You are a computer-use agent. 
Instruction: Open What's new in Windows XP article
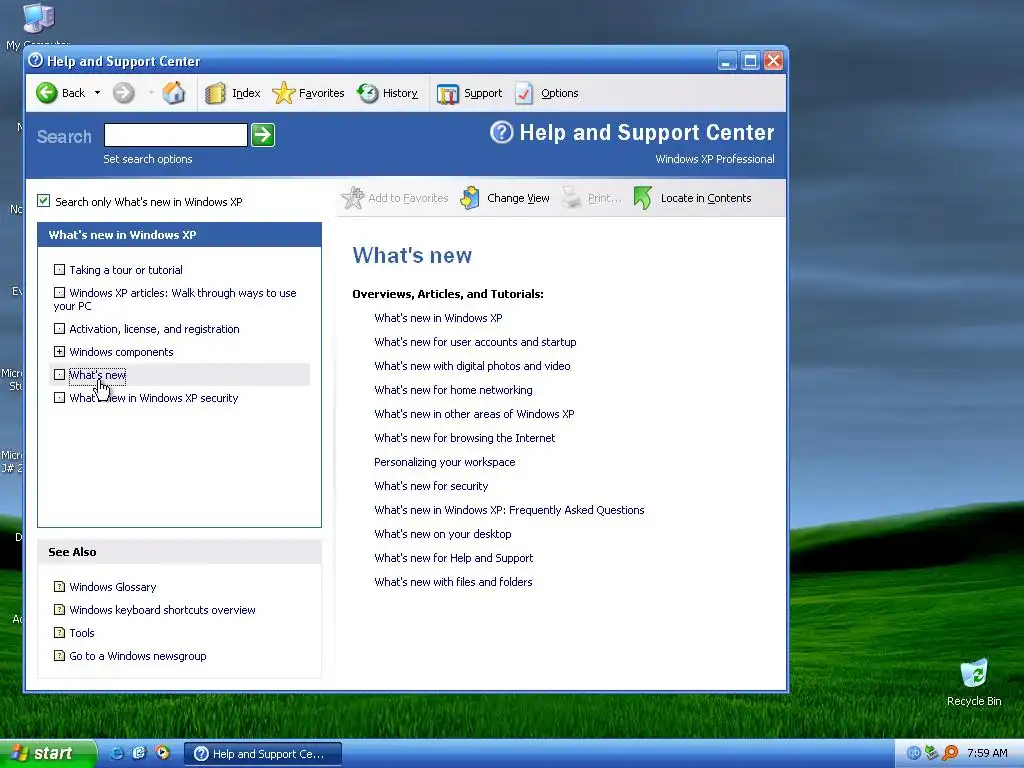click(x=438, y=318)
